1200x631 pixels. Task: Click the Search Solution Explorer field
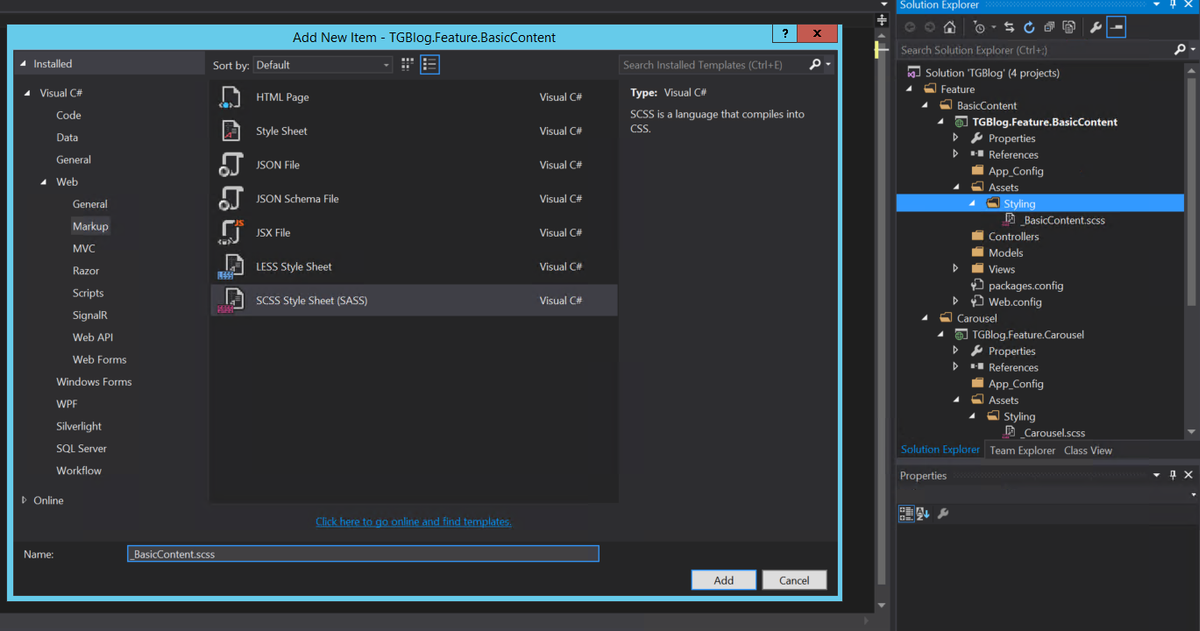click(x=1033, y=49)
